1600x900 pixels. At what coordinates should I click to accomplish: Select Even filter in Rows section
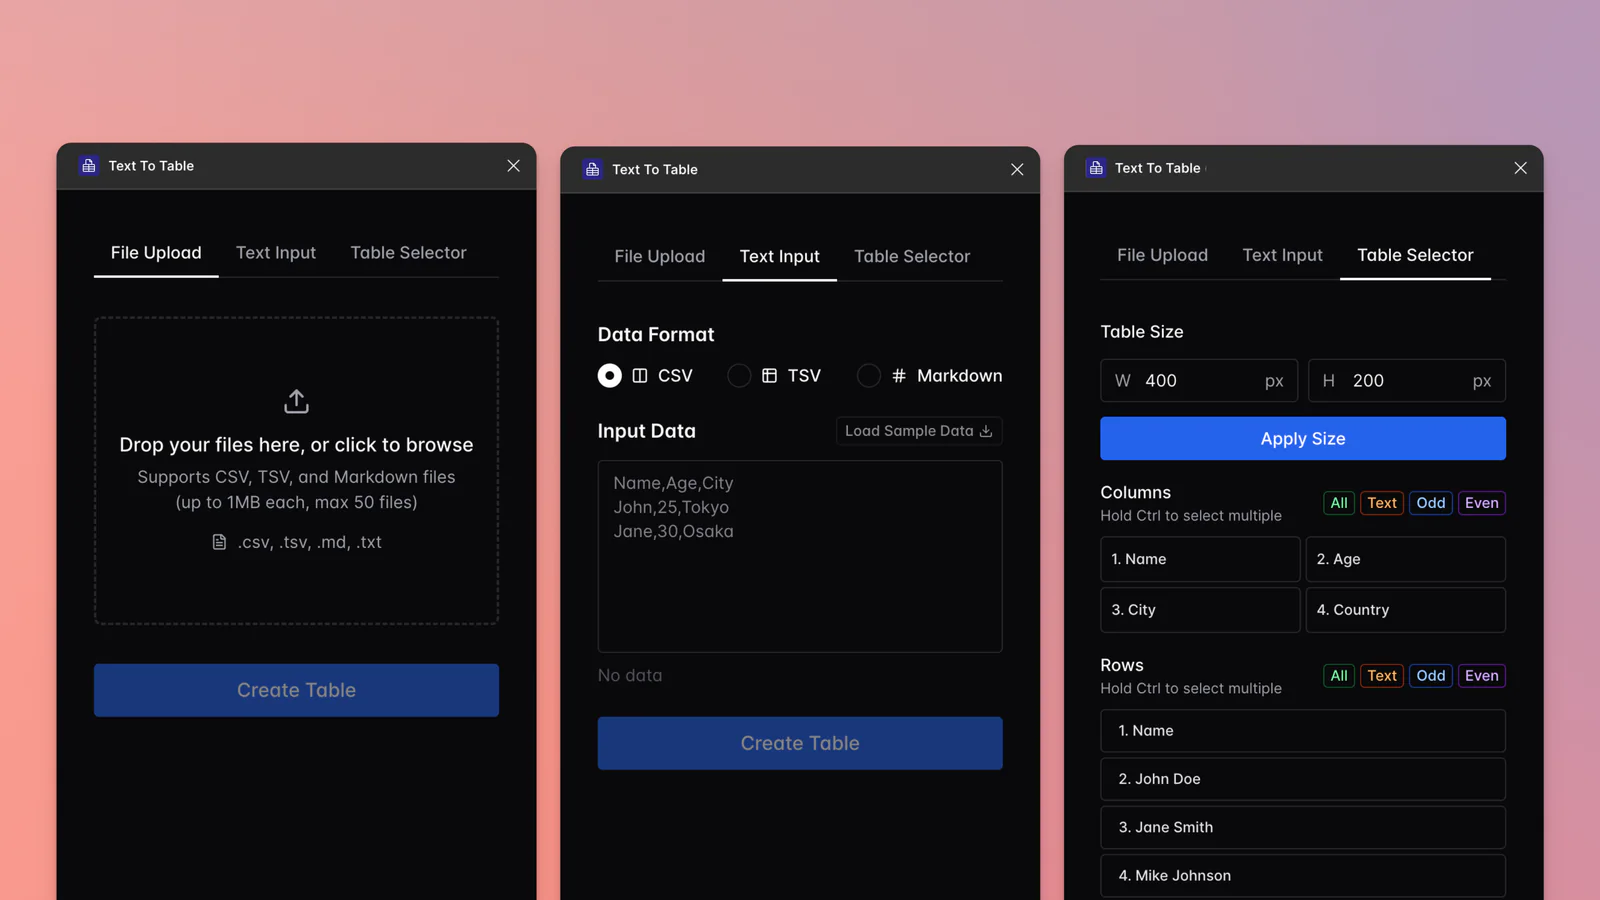click(x=1481, y=676)
